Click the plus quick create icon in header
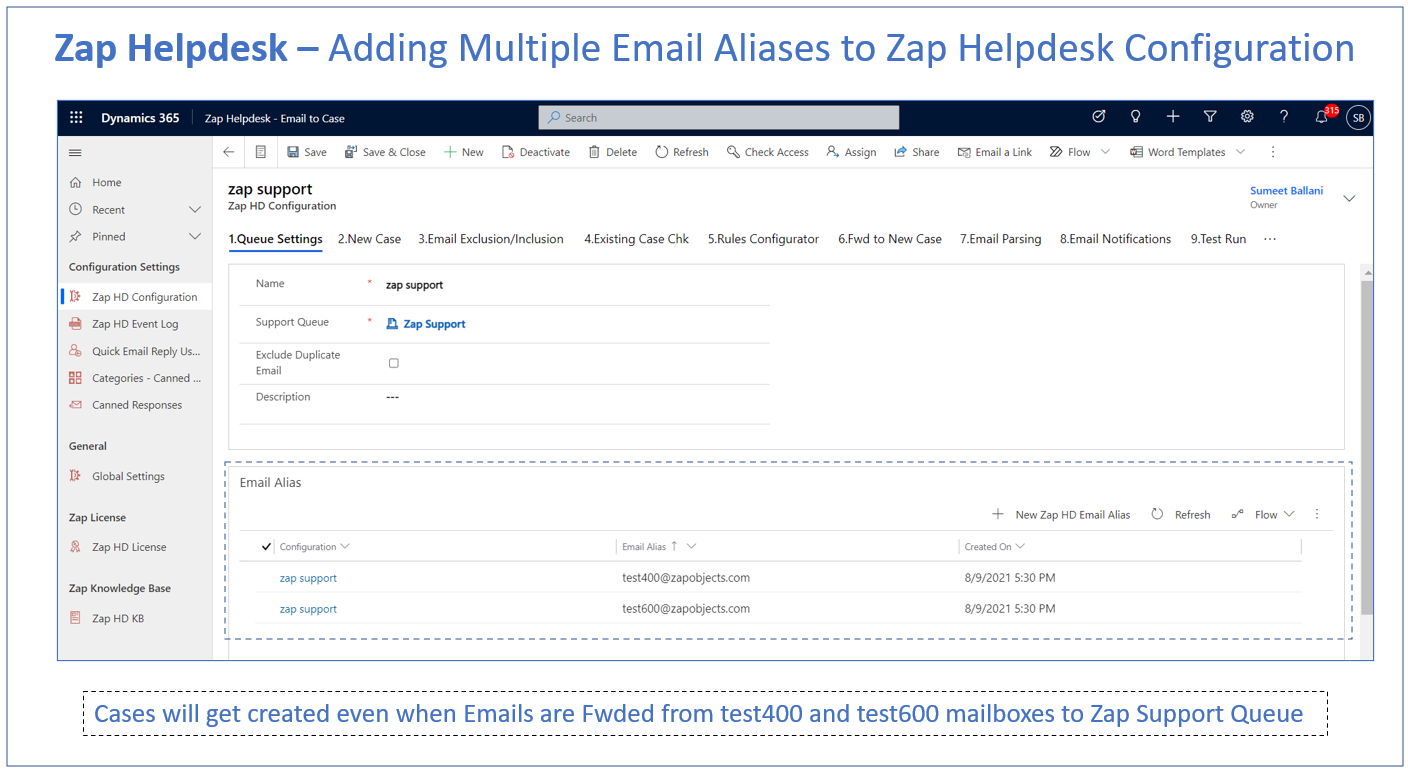 1173,117
